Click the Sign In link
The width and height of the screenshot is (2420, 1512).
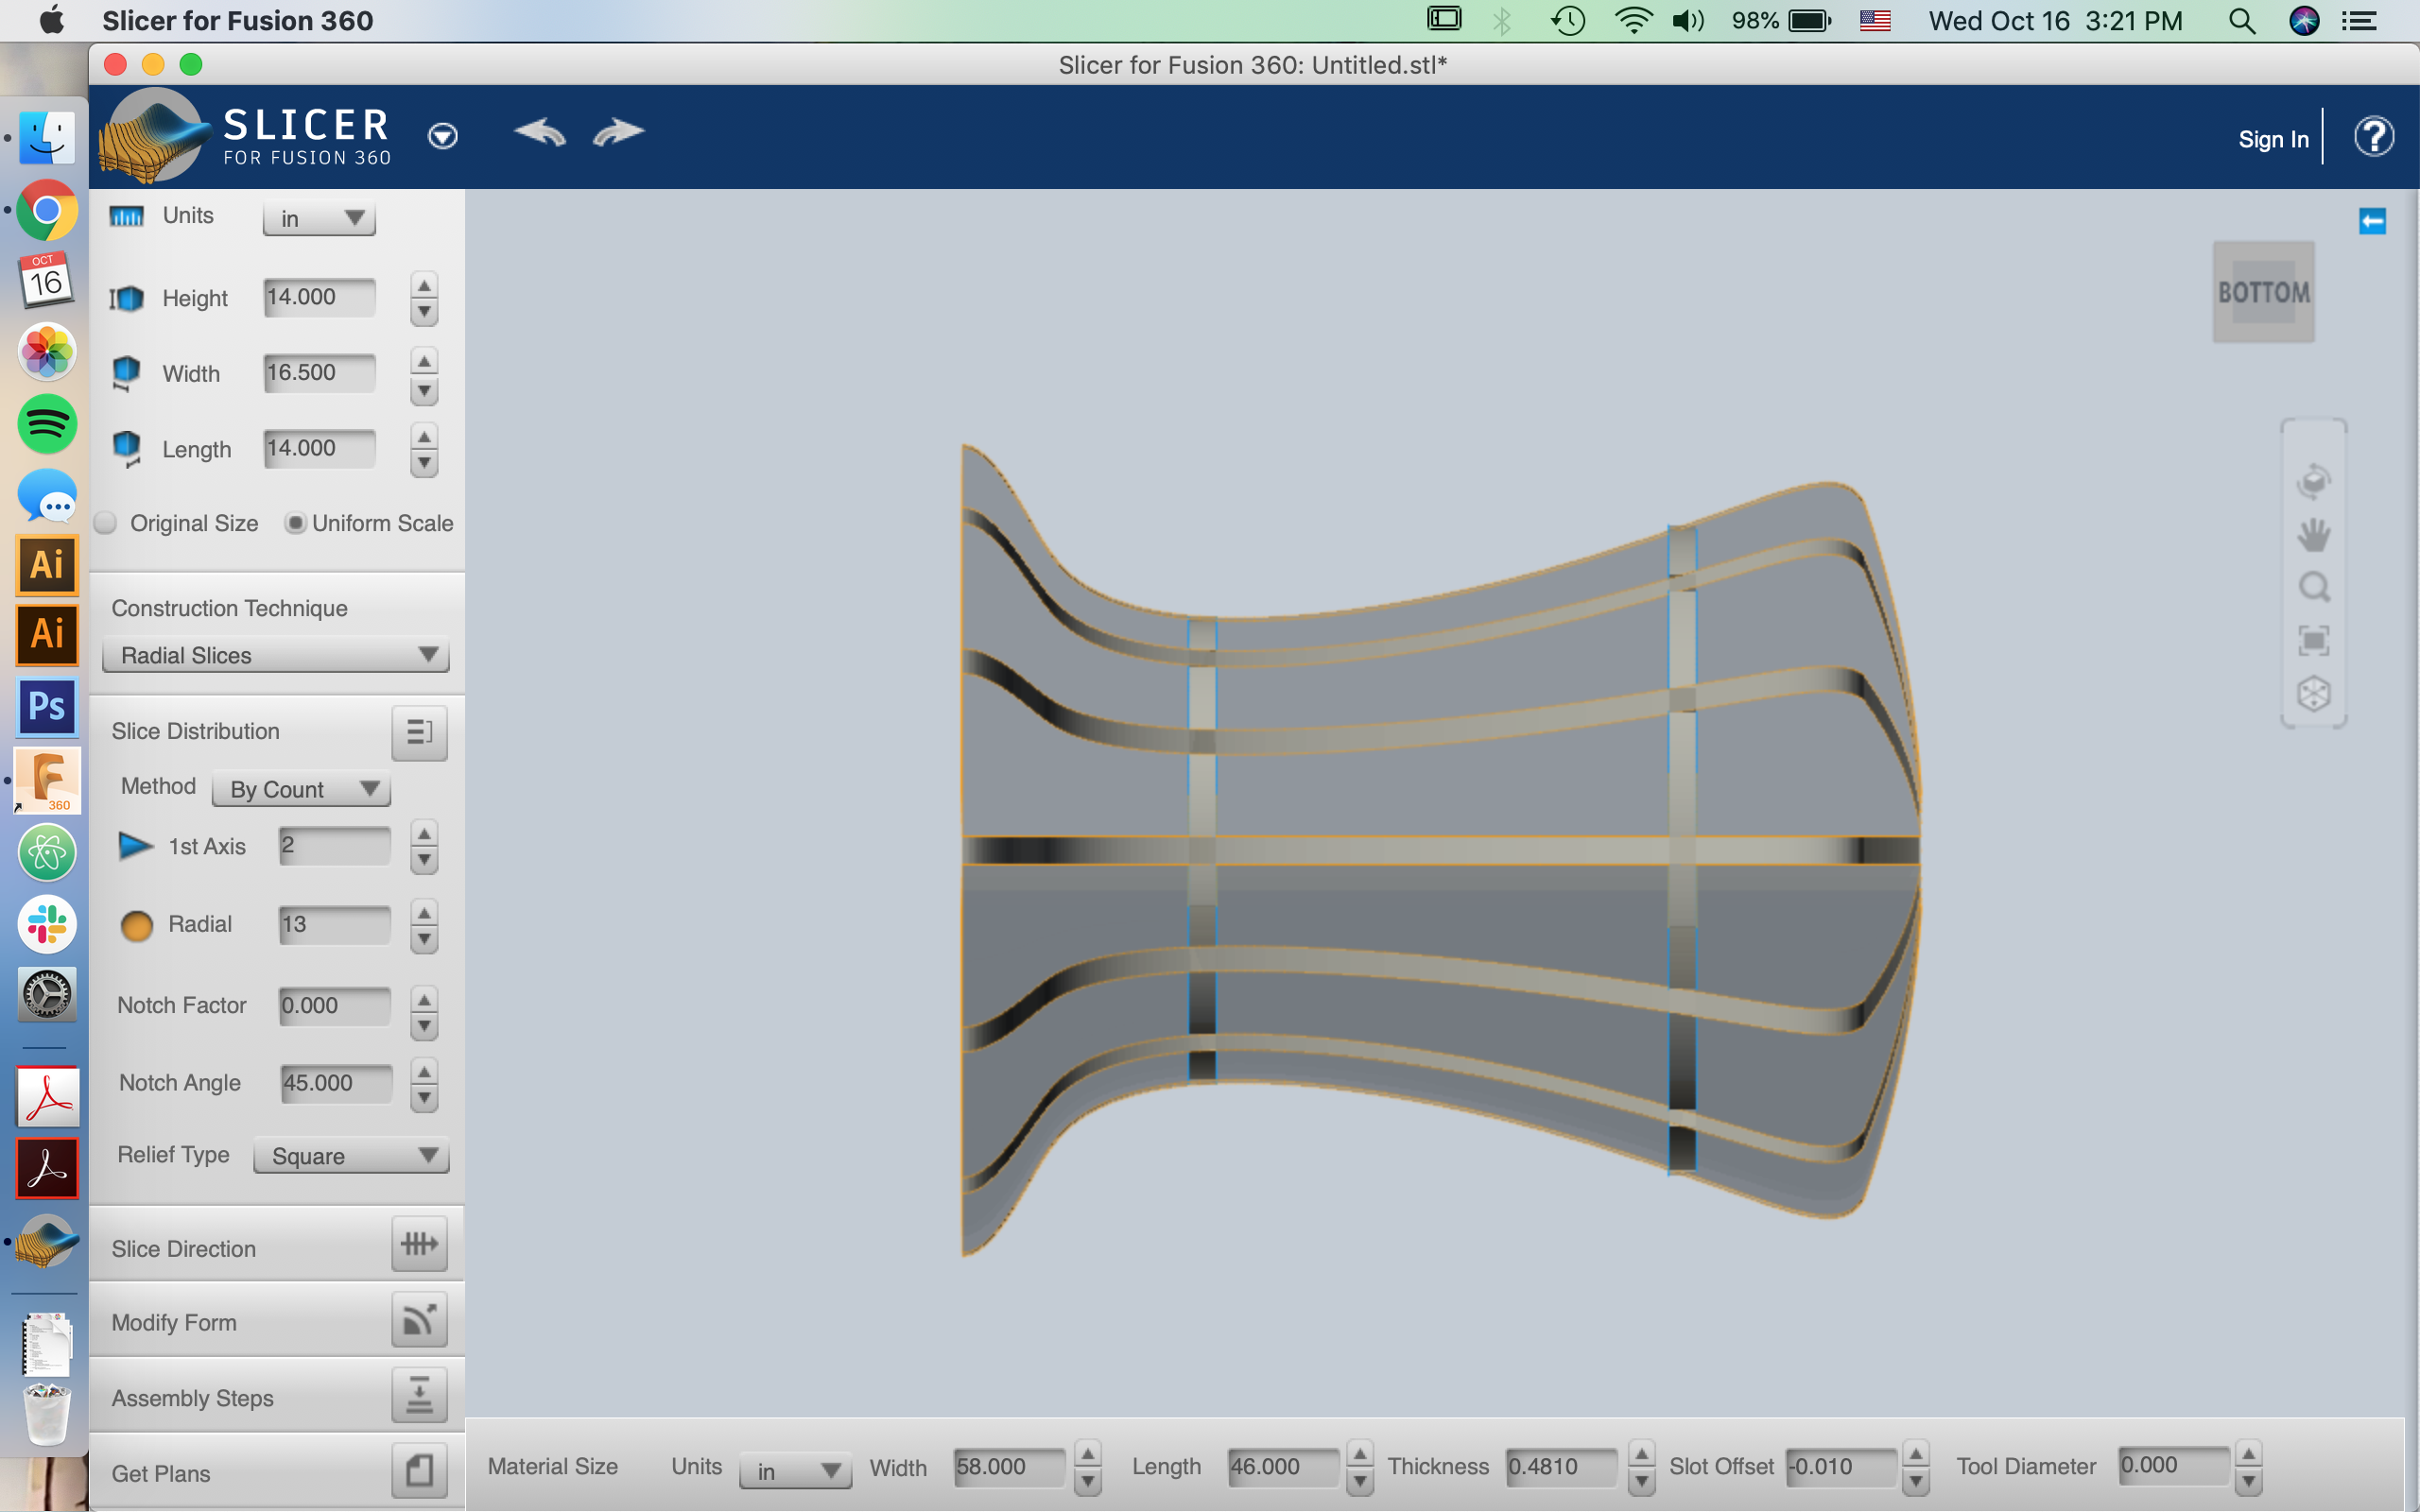2273,139
